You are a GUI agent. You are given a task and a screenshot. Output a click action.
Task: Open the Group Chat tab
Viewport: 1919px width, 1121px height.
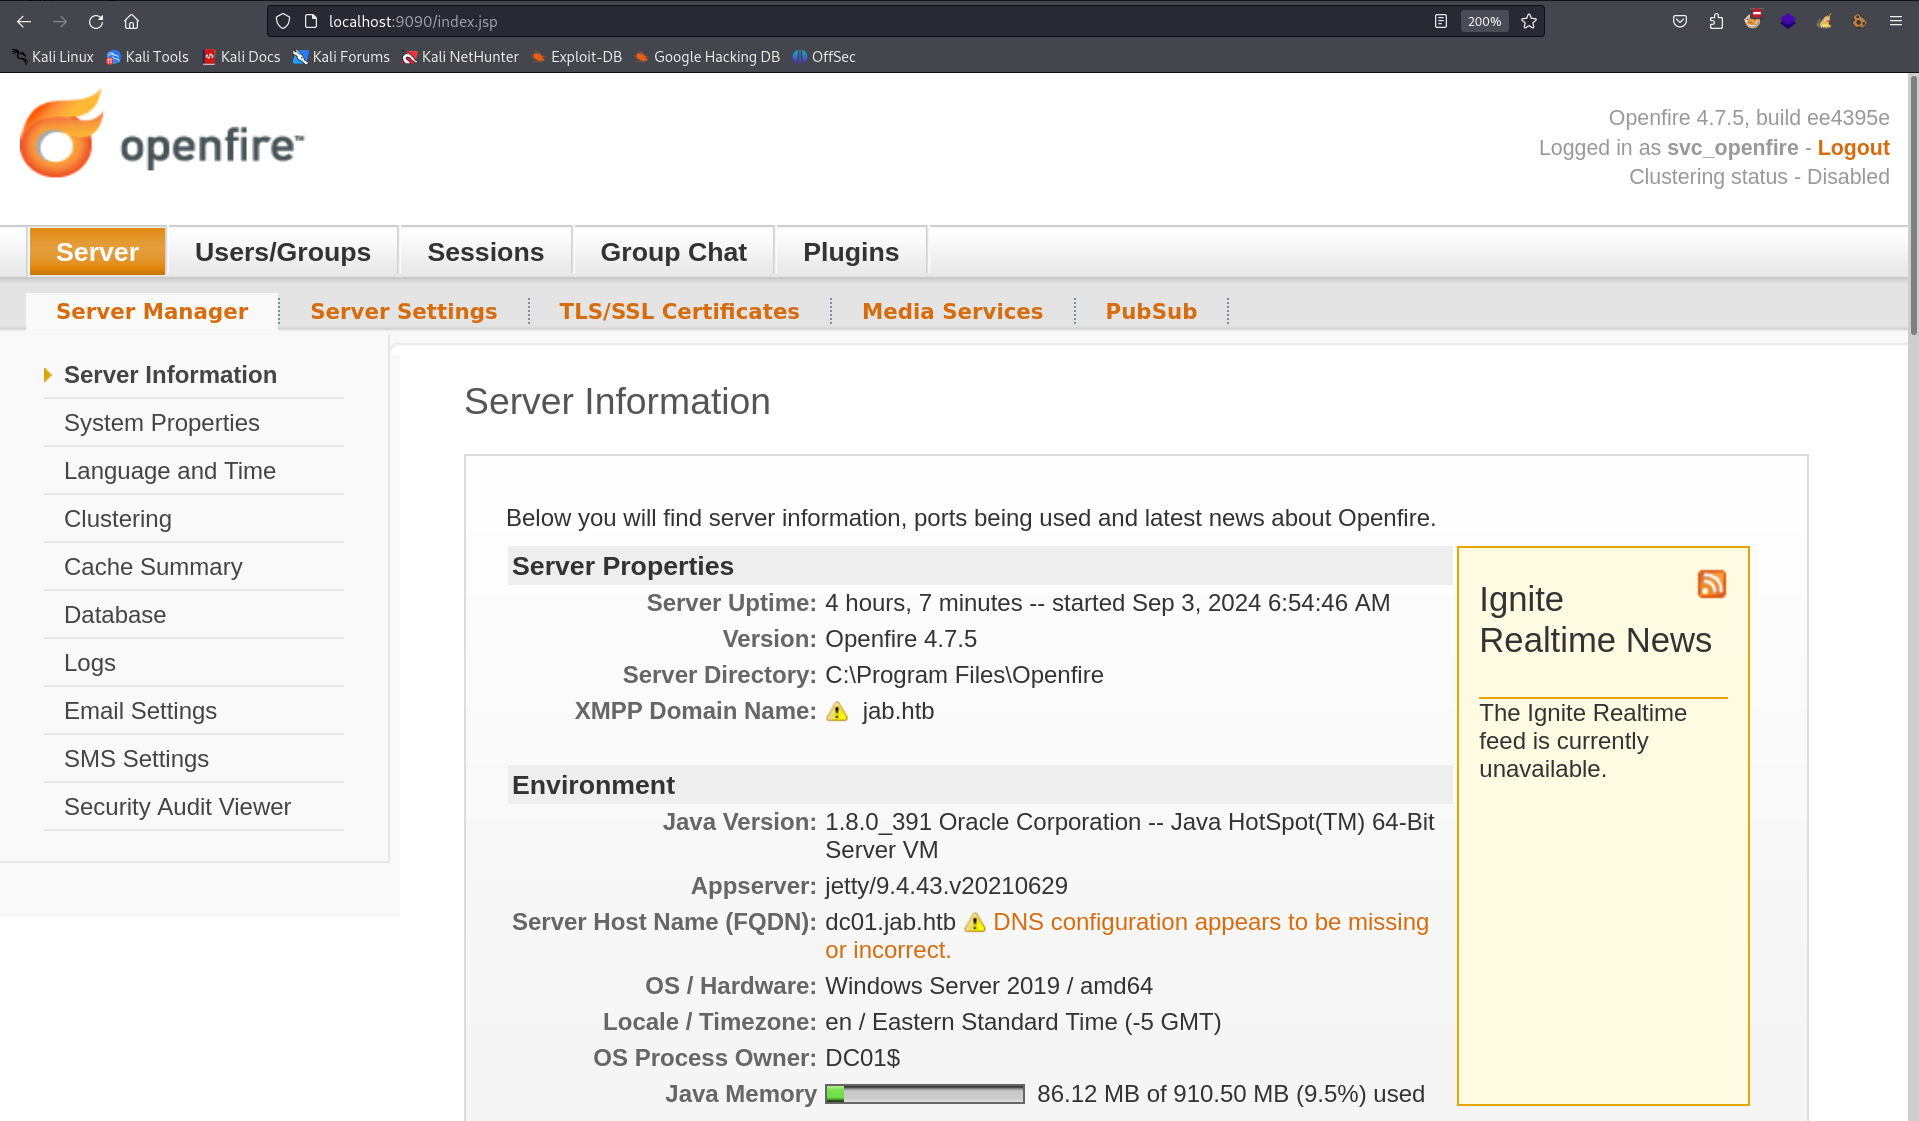tap(674, 252)
